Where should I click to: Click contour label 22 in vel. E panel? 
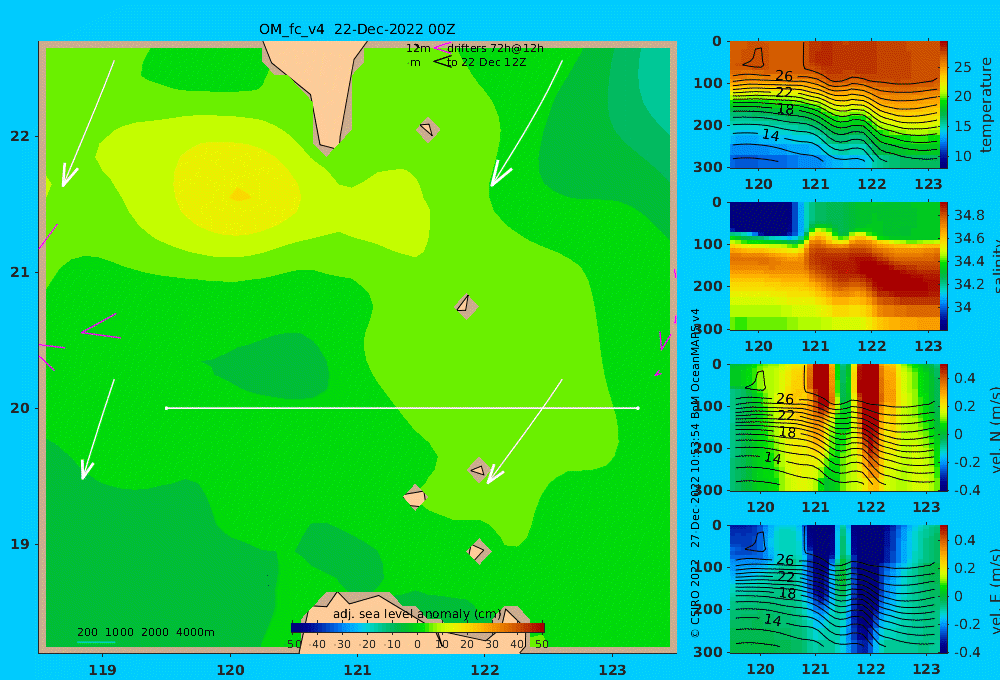click(x=786, y=577)
